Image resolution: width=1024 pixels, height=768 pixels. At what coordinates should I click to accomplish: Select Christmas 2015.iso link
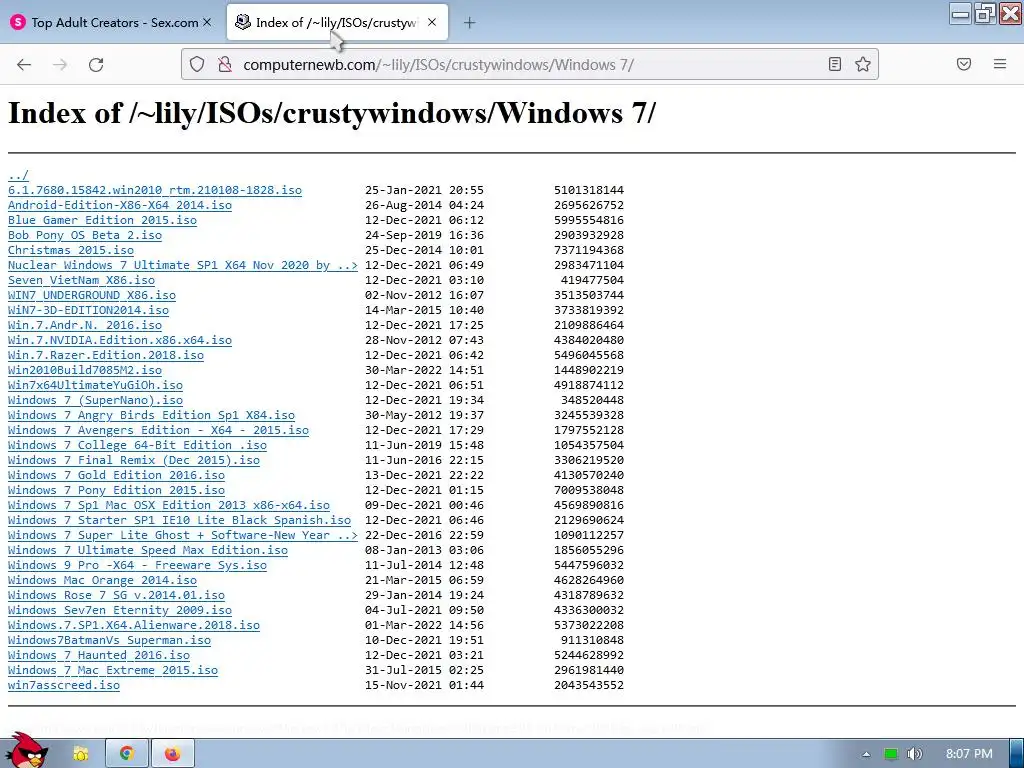71,250
